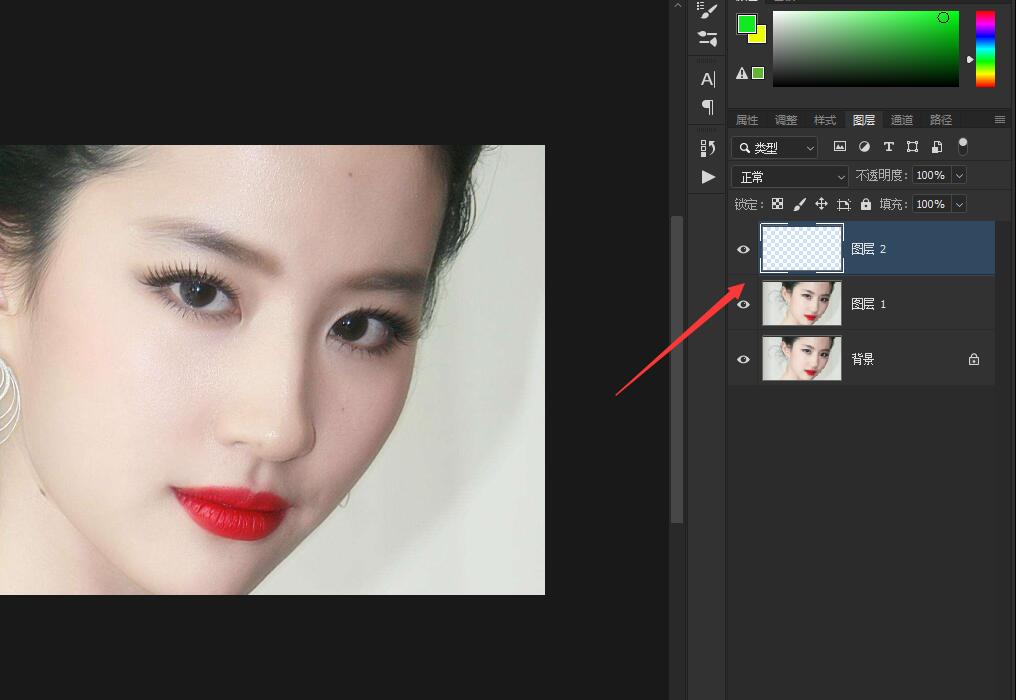
Task: Select the 图层 1 layer thumbnail
Action: pos(801,303)
